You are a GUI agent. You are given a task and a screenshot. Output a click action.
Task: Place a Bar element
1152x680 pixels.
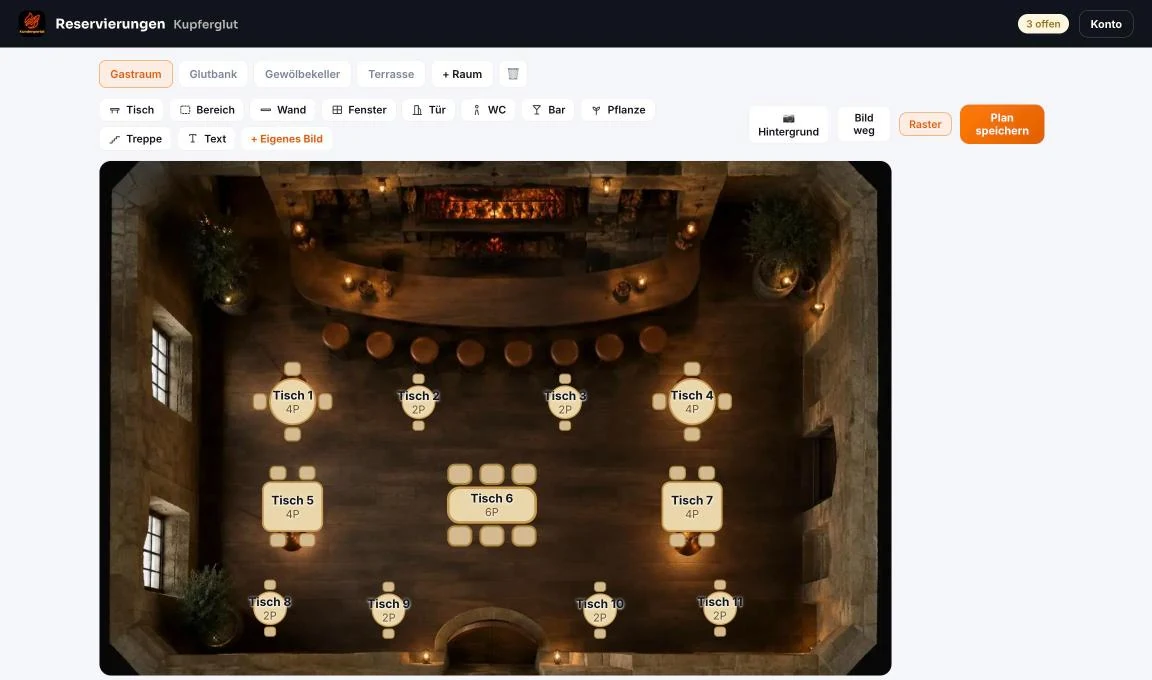(x=548, y=109)
